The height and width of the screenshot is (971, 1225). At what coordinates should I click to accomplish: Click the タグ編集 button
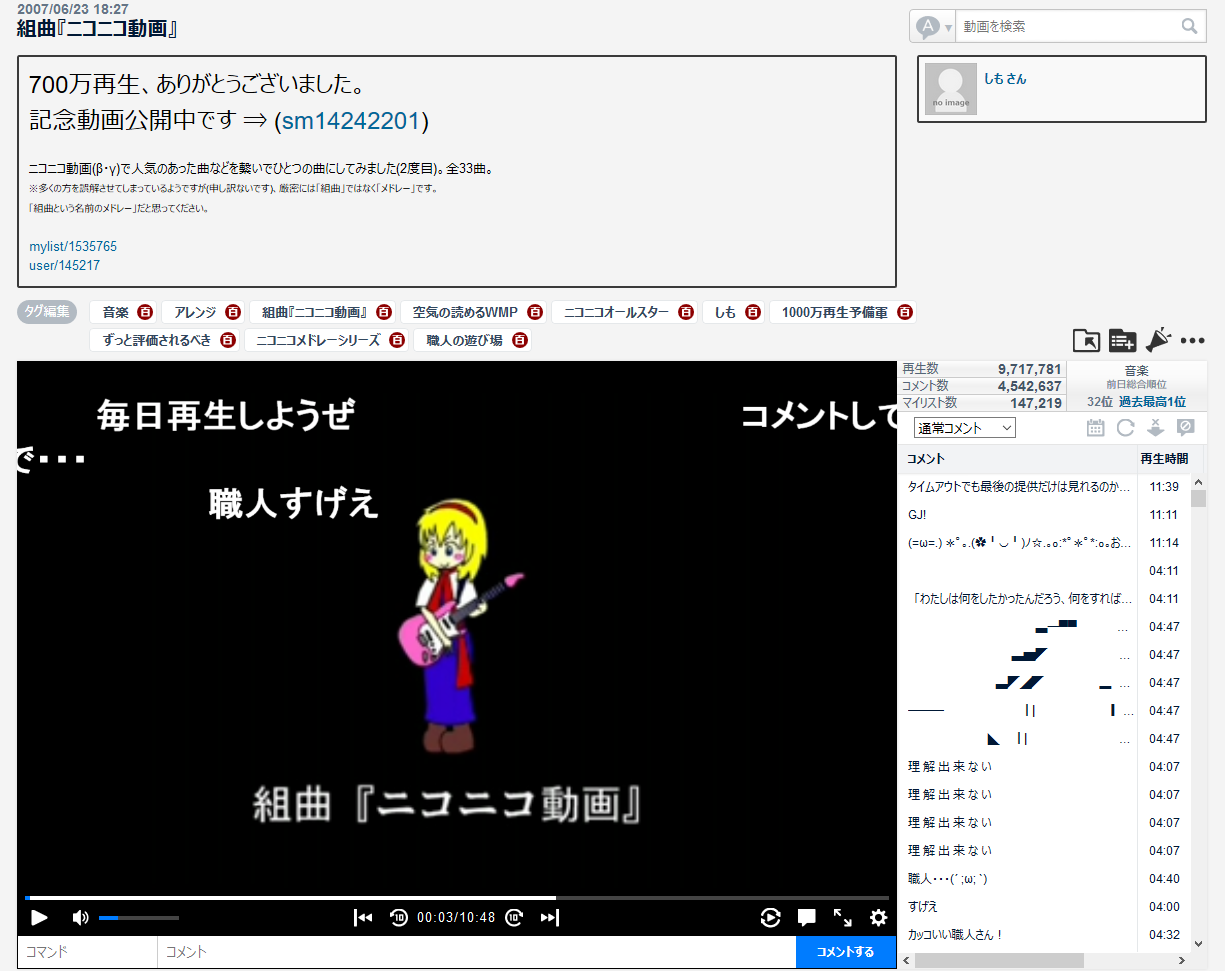point(49,311)
